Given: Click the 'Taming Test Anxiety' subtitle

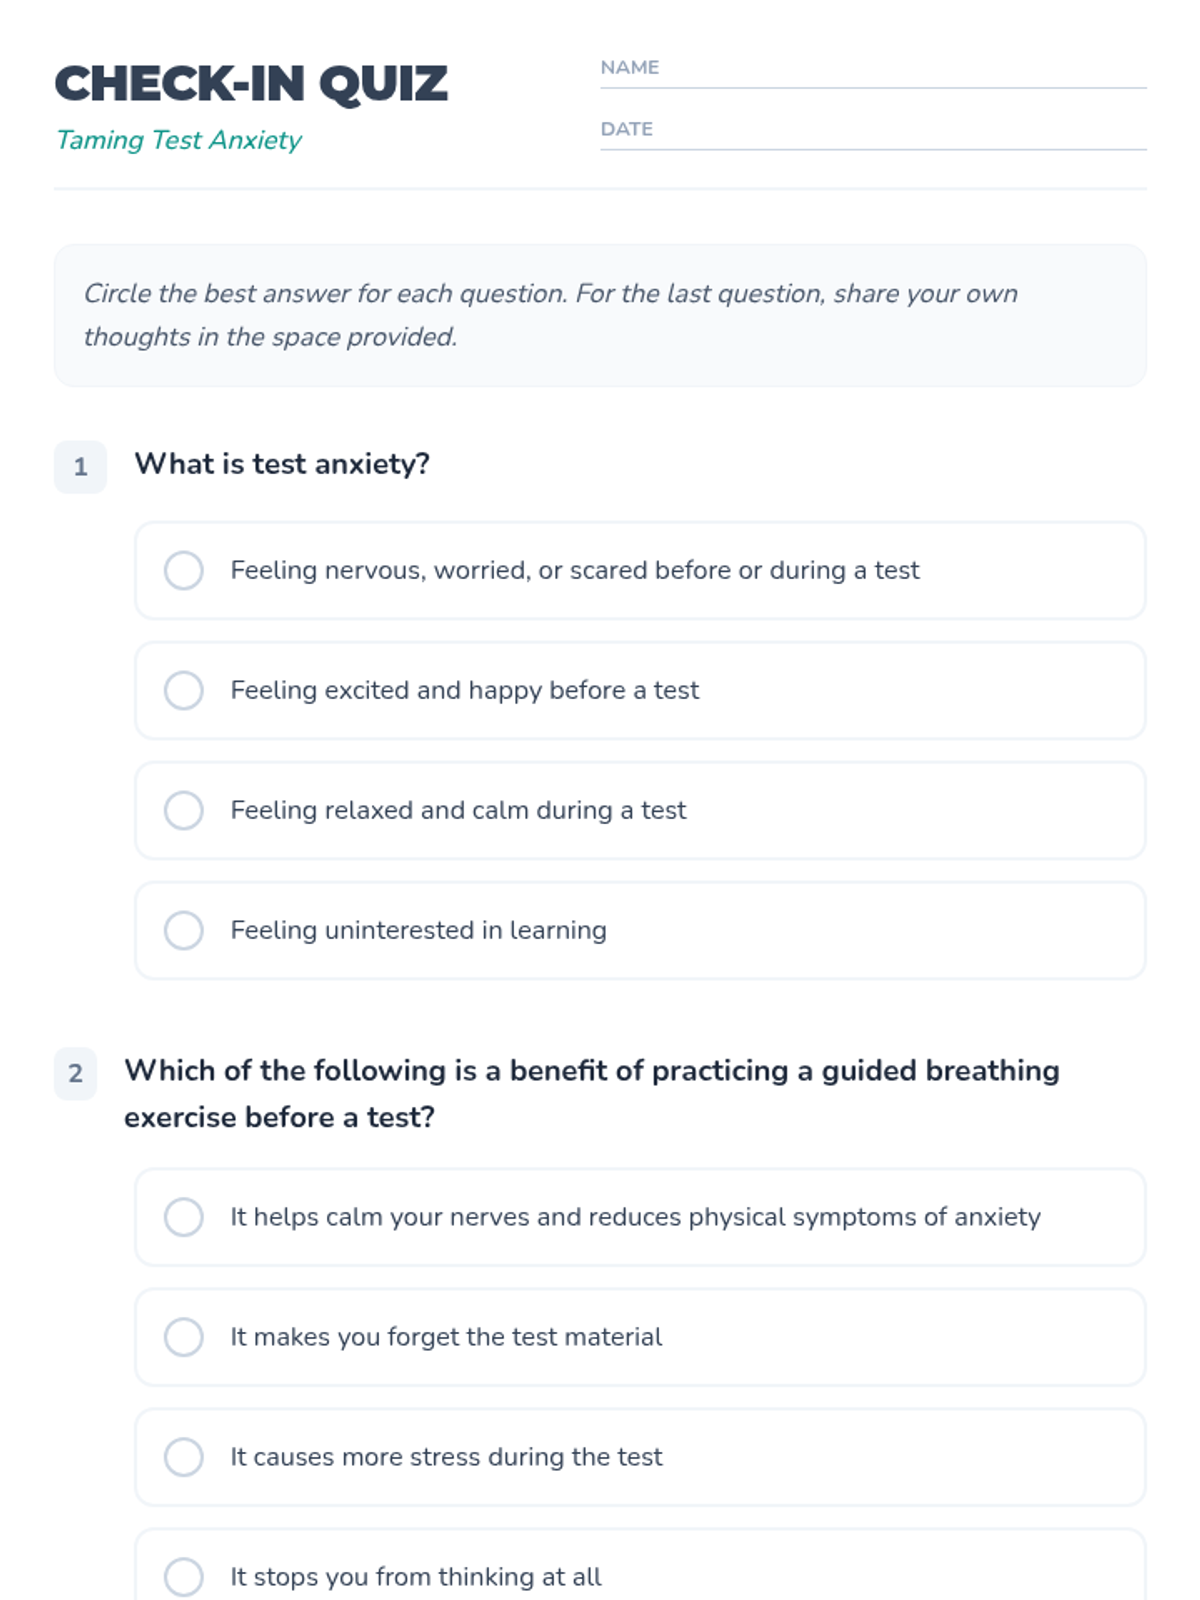Looking at the screenshot, I should pos(179,140).
